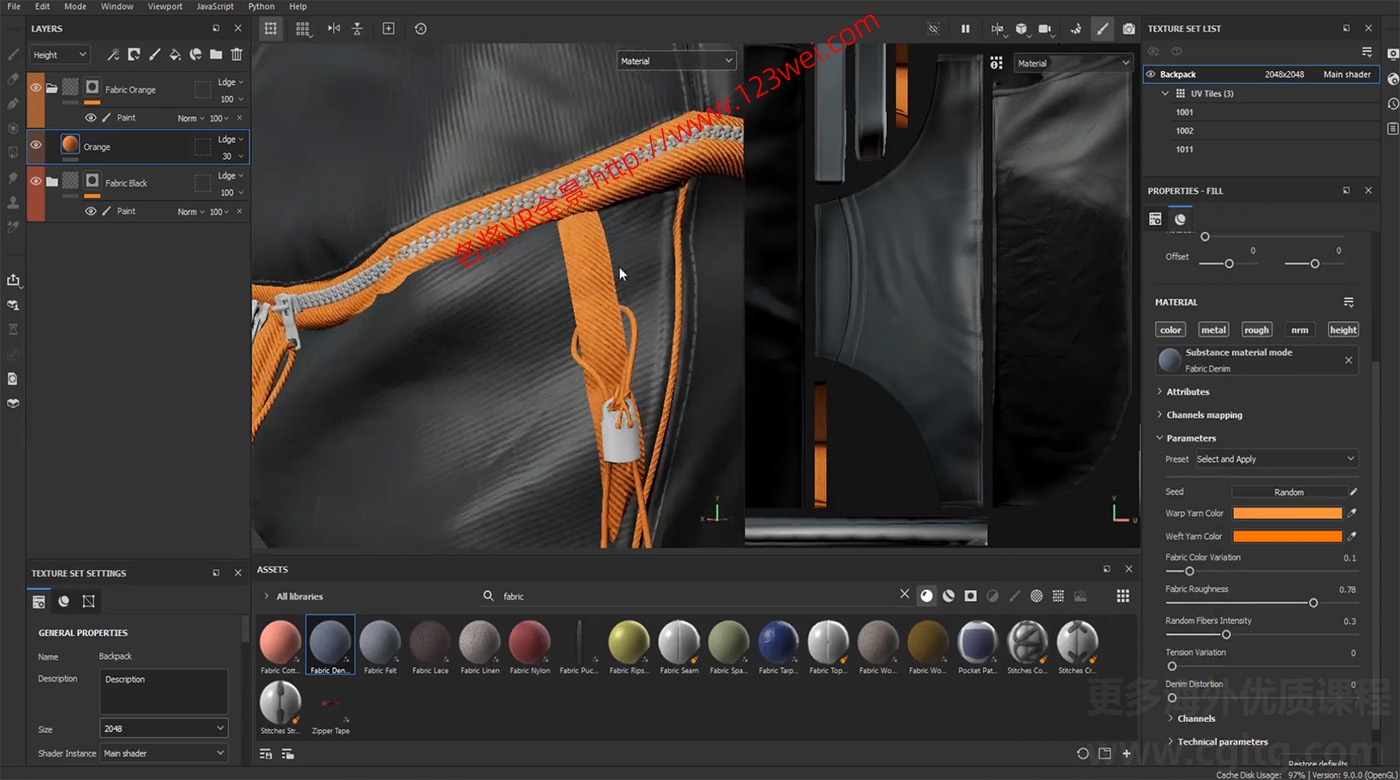Hide the Fabric Orange layer

click(x=37, y=87)
